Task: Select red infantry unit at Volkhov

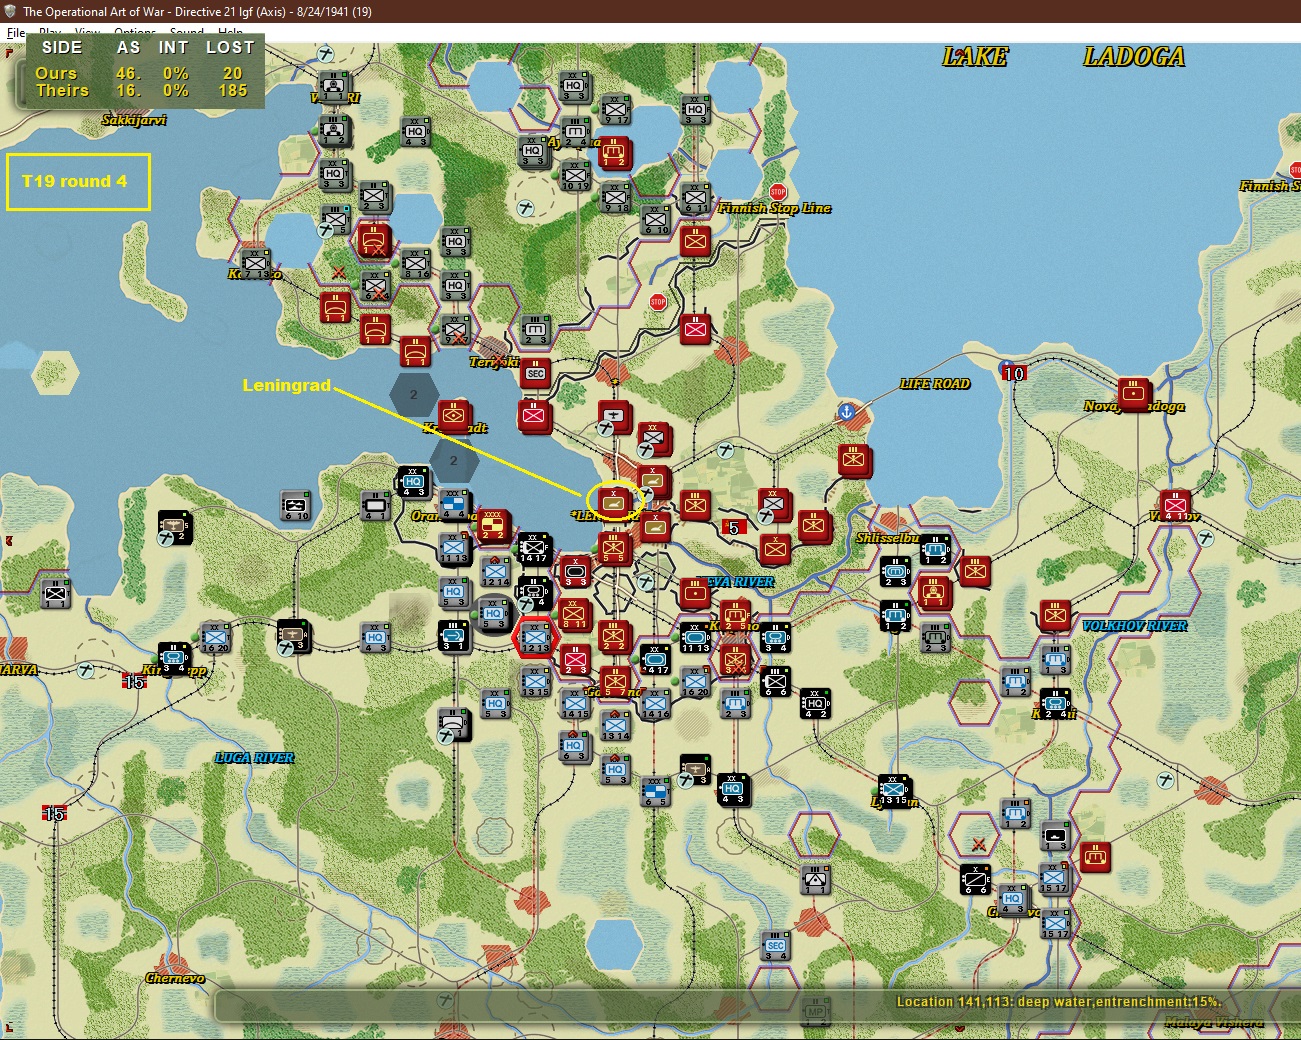Action: [1173, 503]
